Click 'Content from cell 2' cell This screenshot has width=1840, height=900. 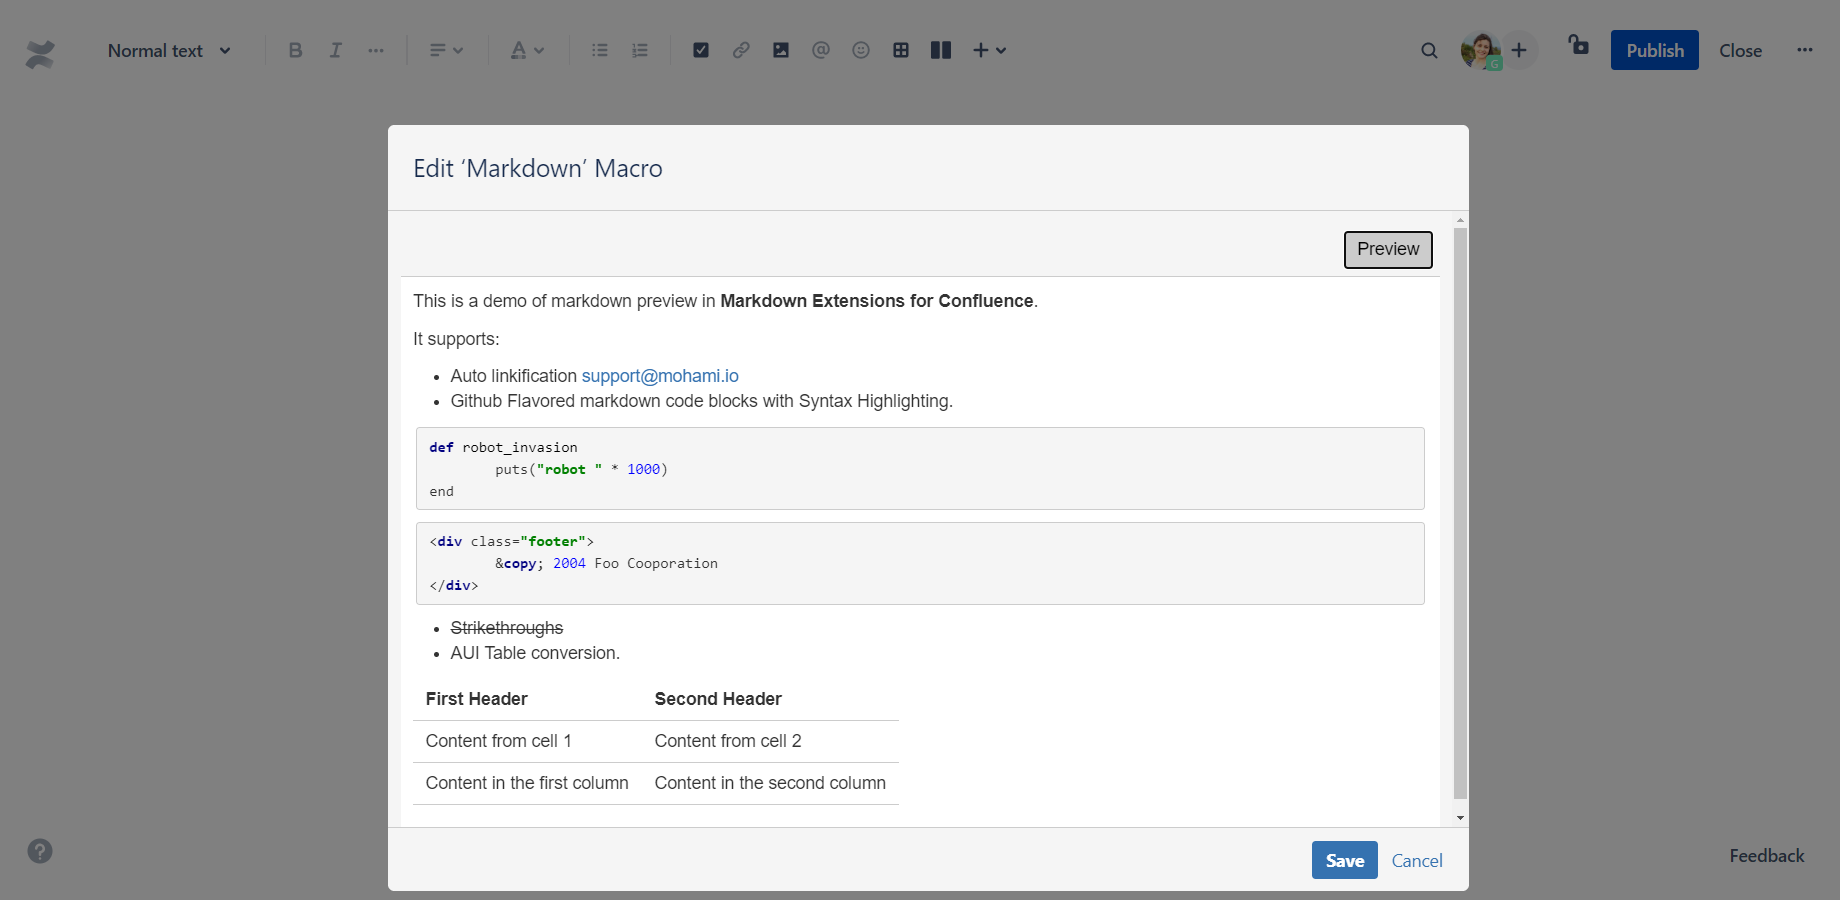771,742
